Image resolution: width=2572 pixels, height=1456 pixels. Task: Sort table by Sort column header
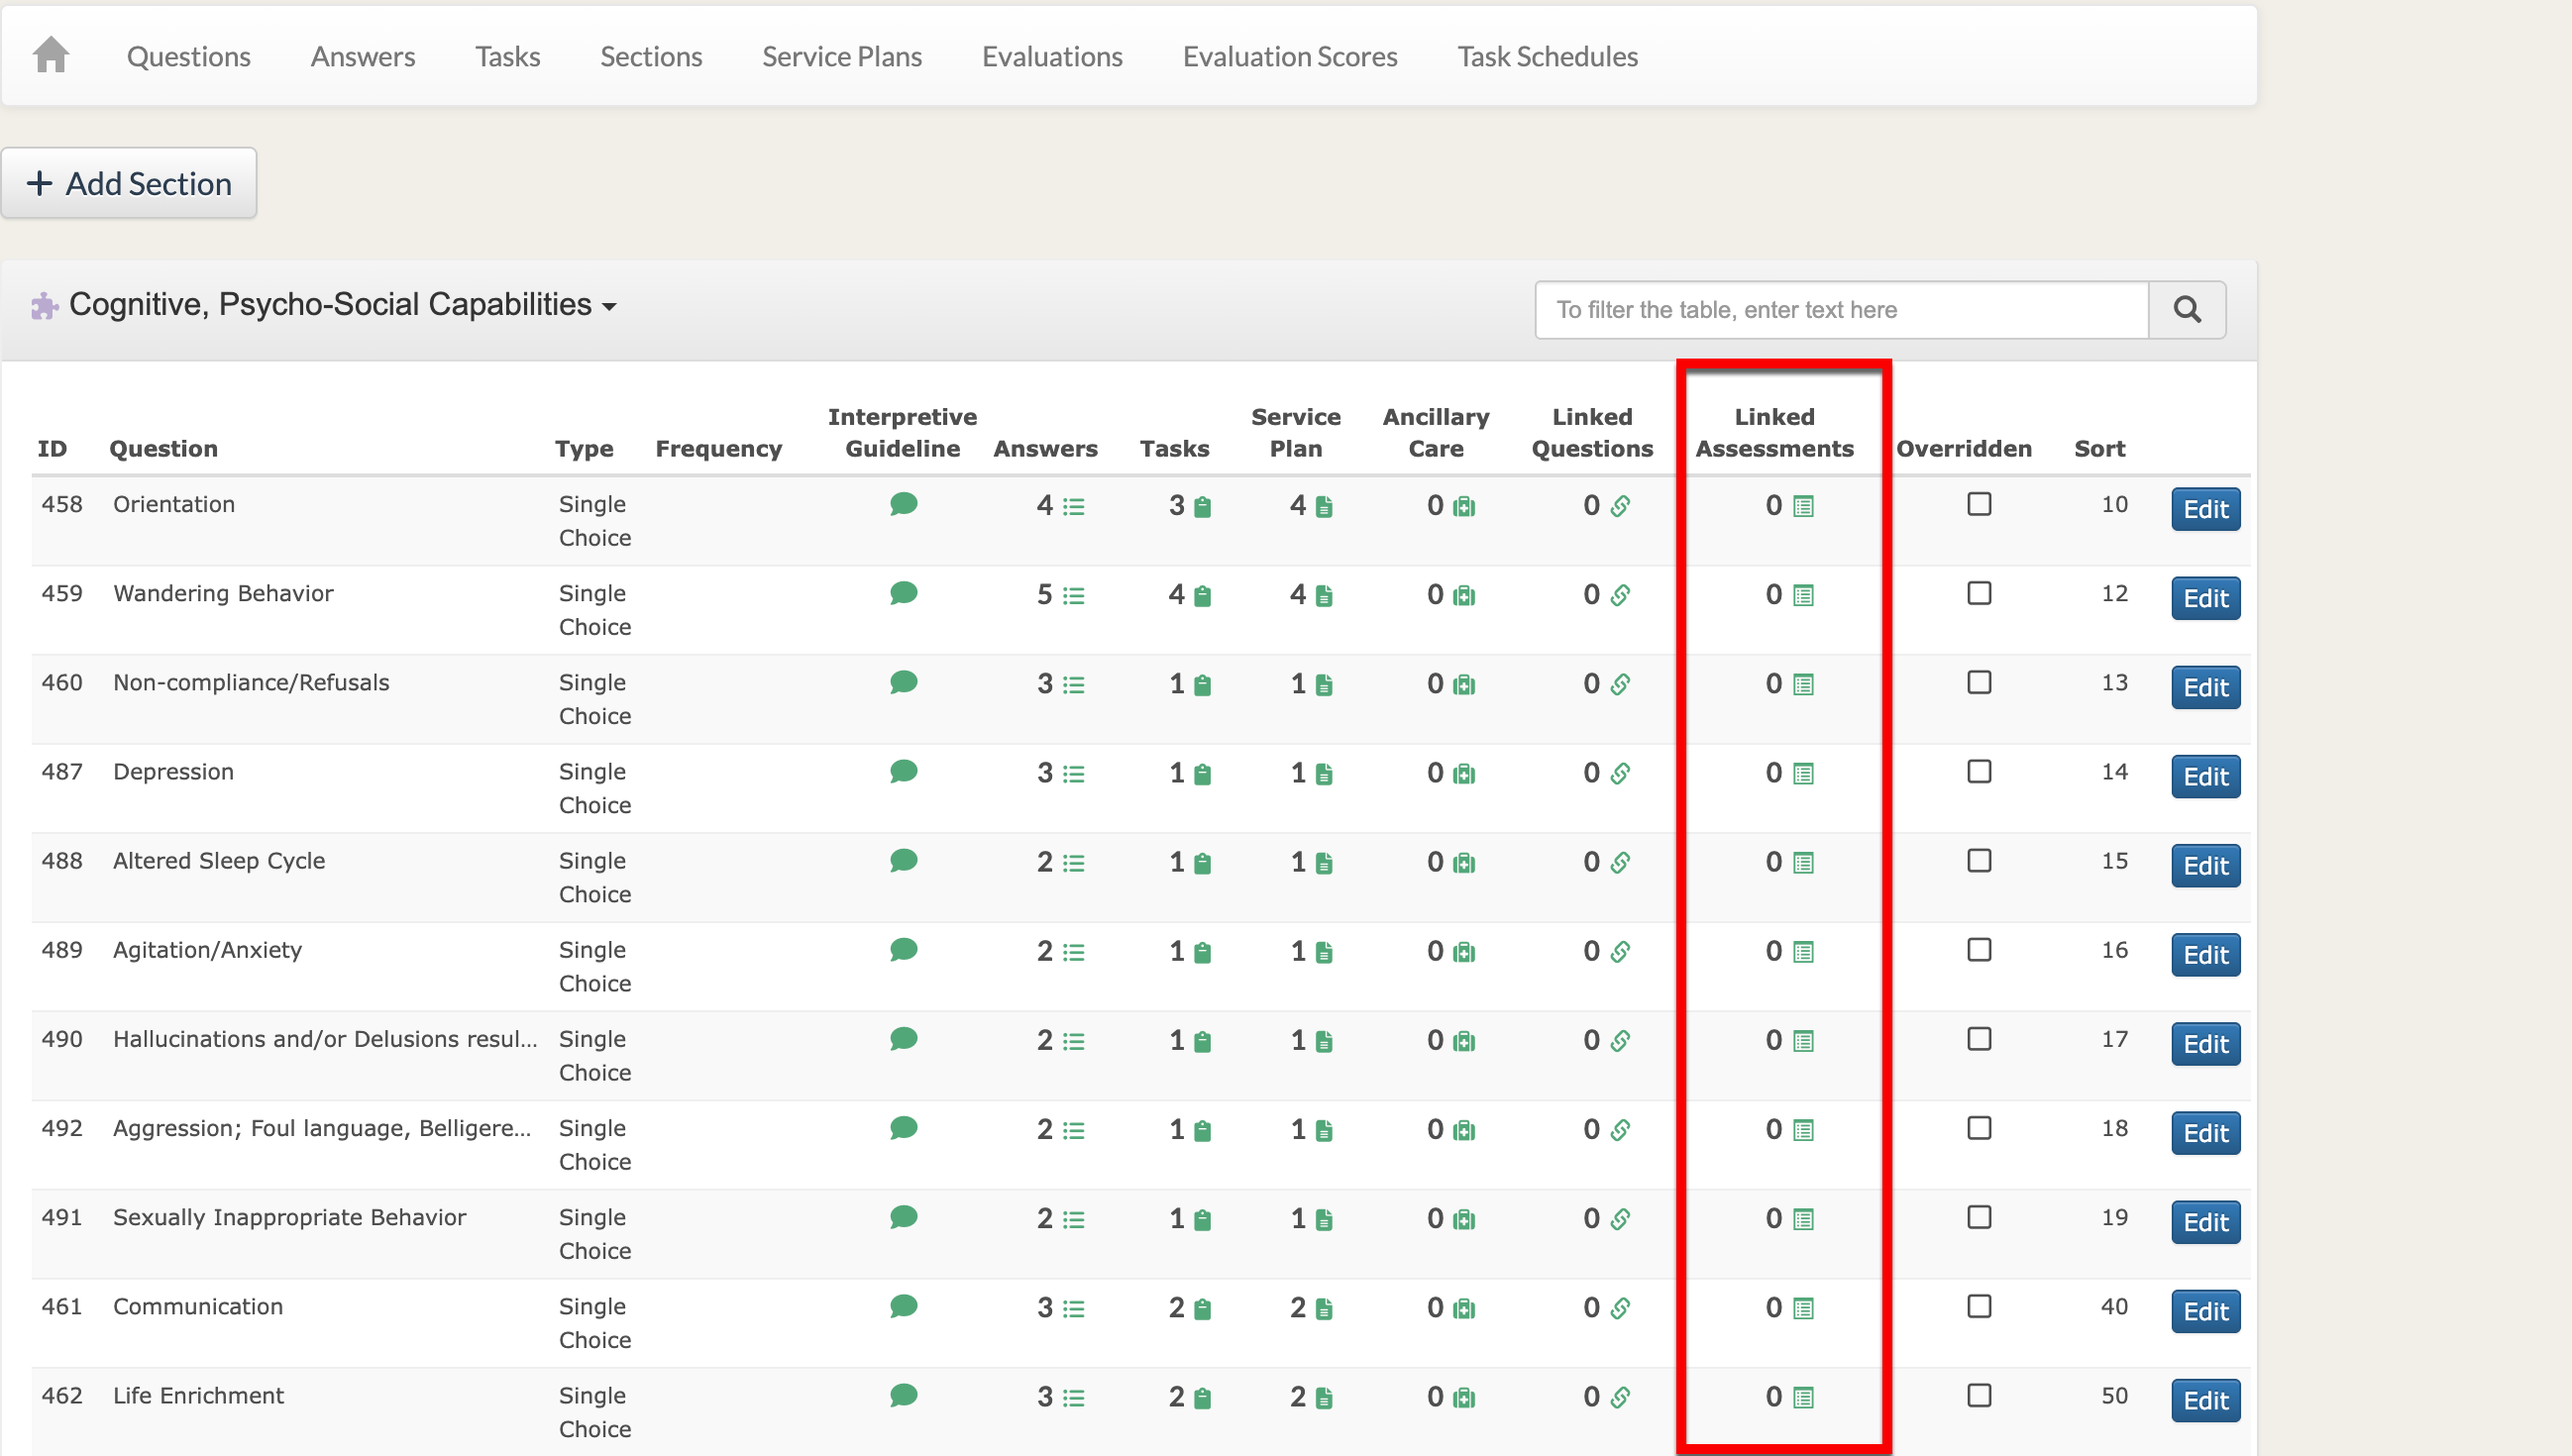2098,449
